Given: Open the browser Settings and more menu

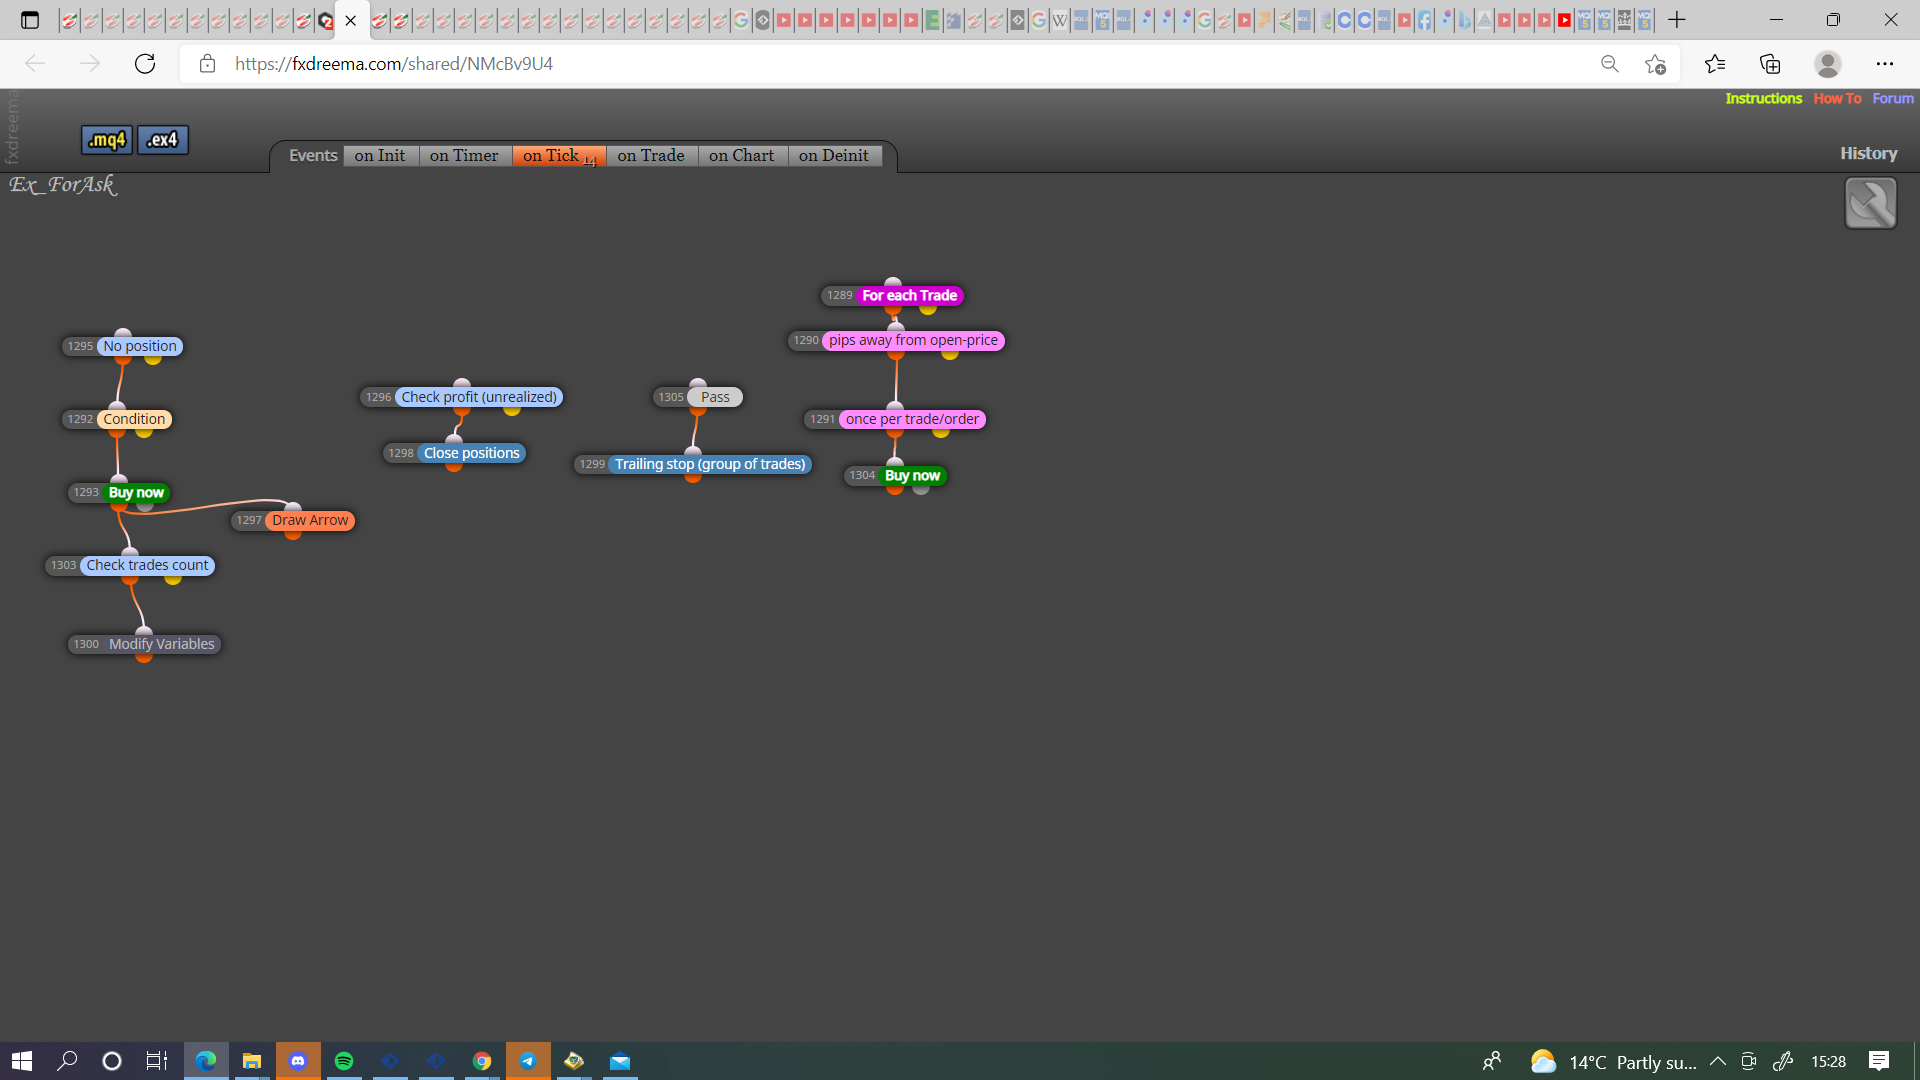Looking at the screenshot, I should pyautogui.click(x=1885, y=64).
